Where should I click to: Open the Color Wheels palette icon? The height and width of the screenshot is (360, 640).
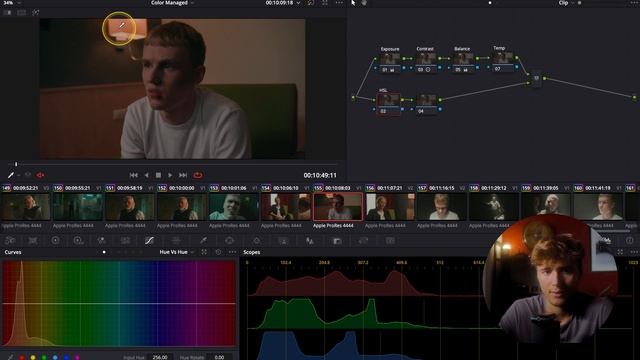click(56, 241)
